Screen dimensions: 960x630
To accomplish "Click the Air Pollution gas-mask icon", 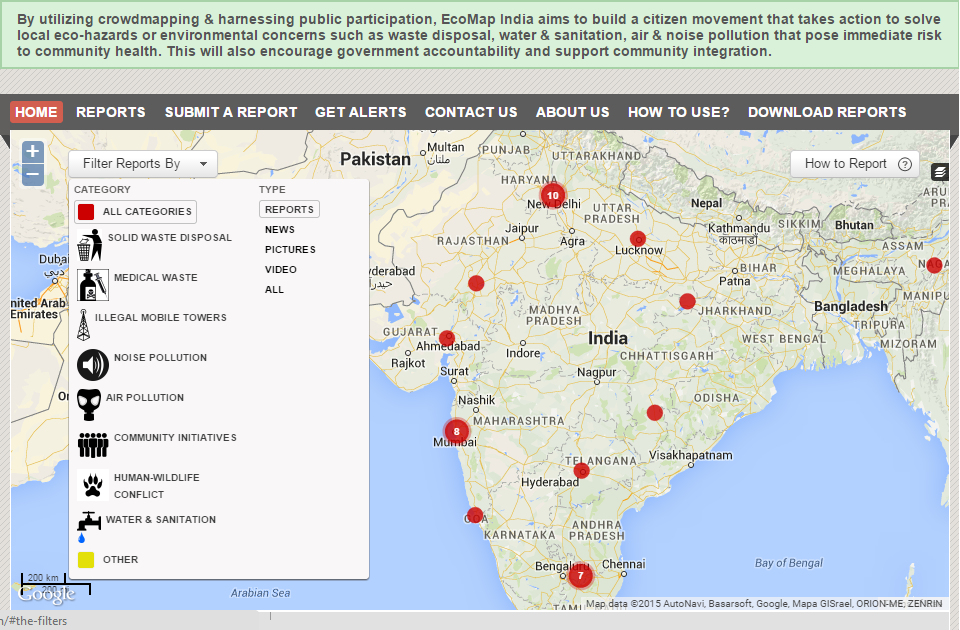I will pos(92,404).
